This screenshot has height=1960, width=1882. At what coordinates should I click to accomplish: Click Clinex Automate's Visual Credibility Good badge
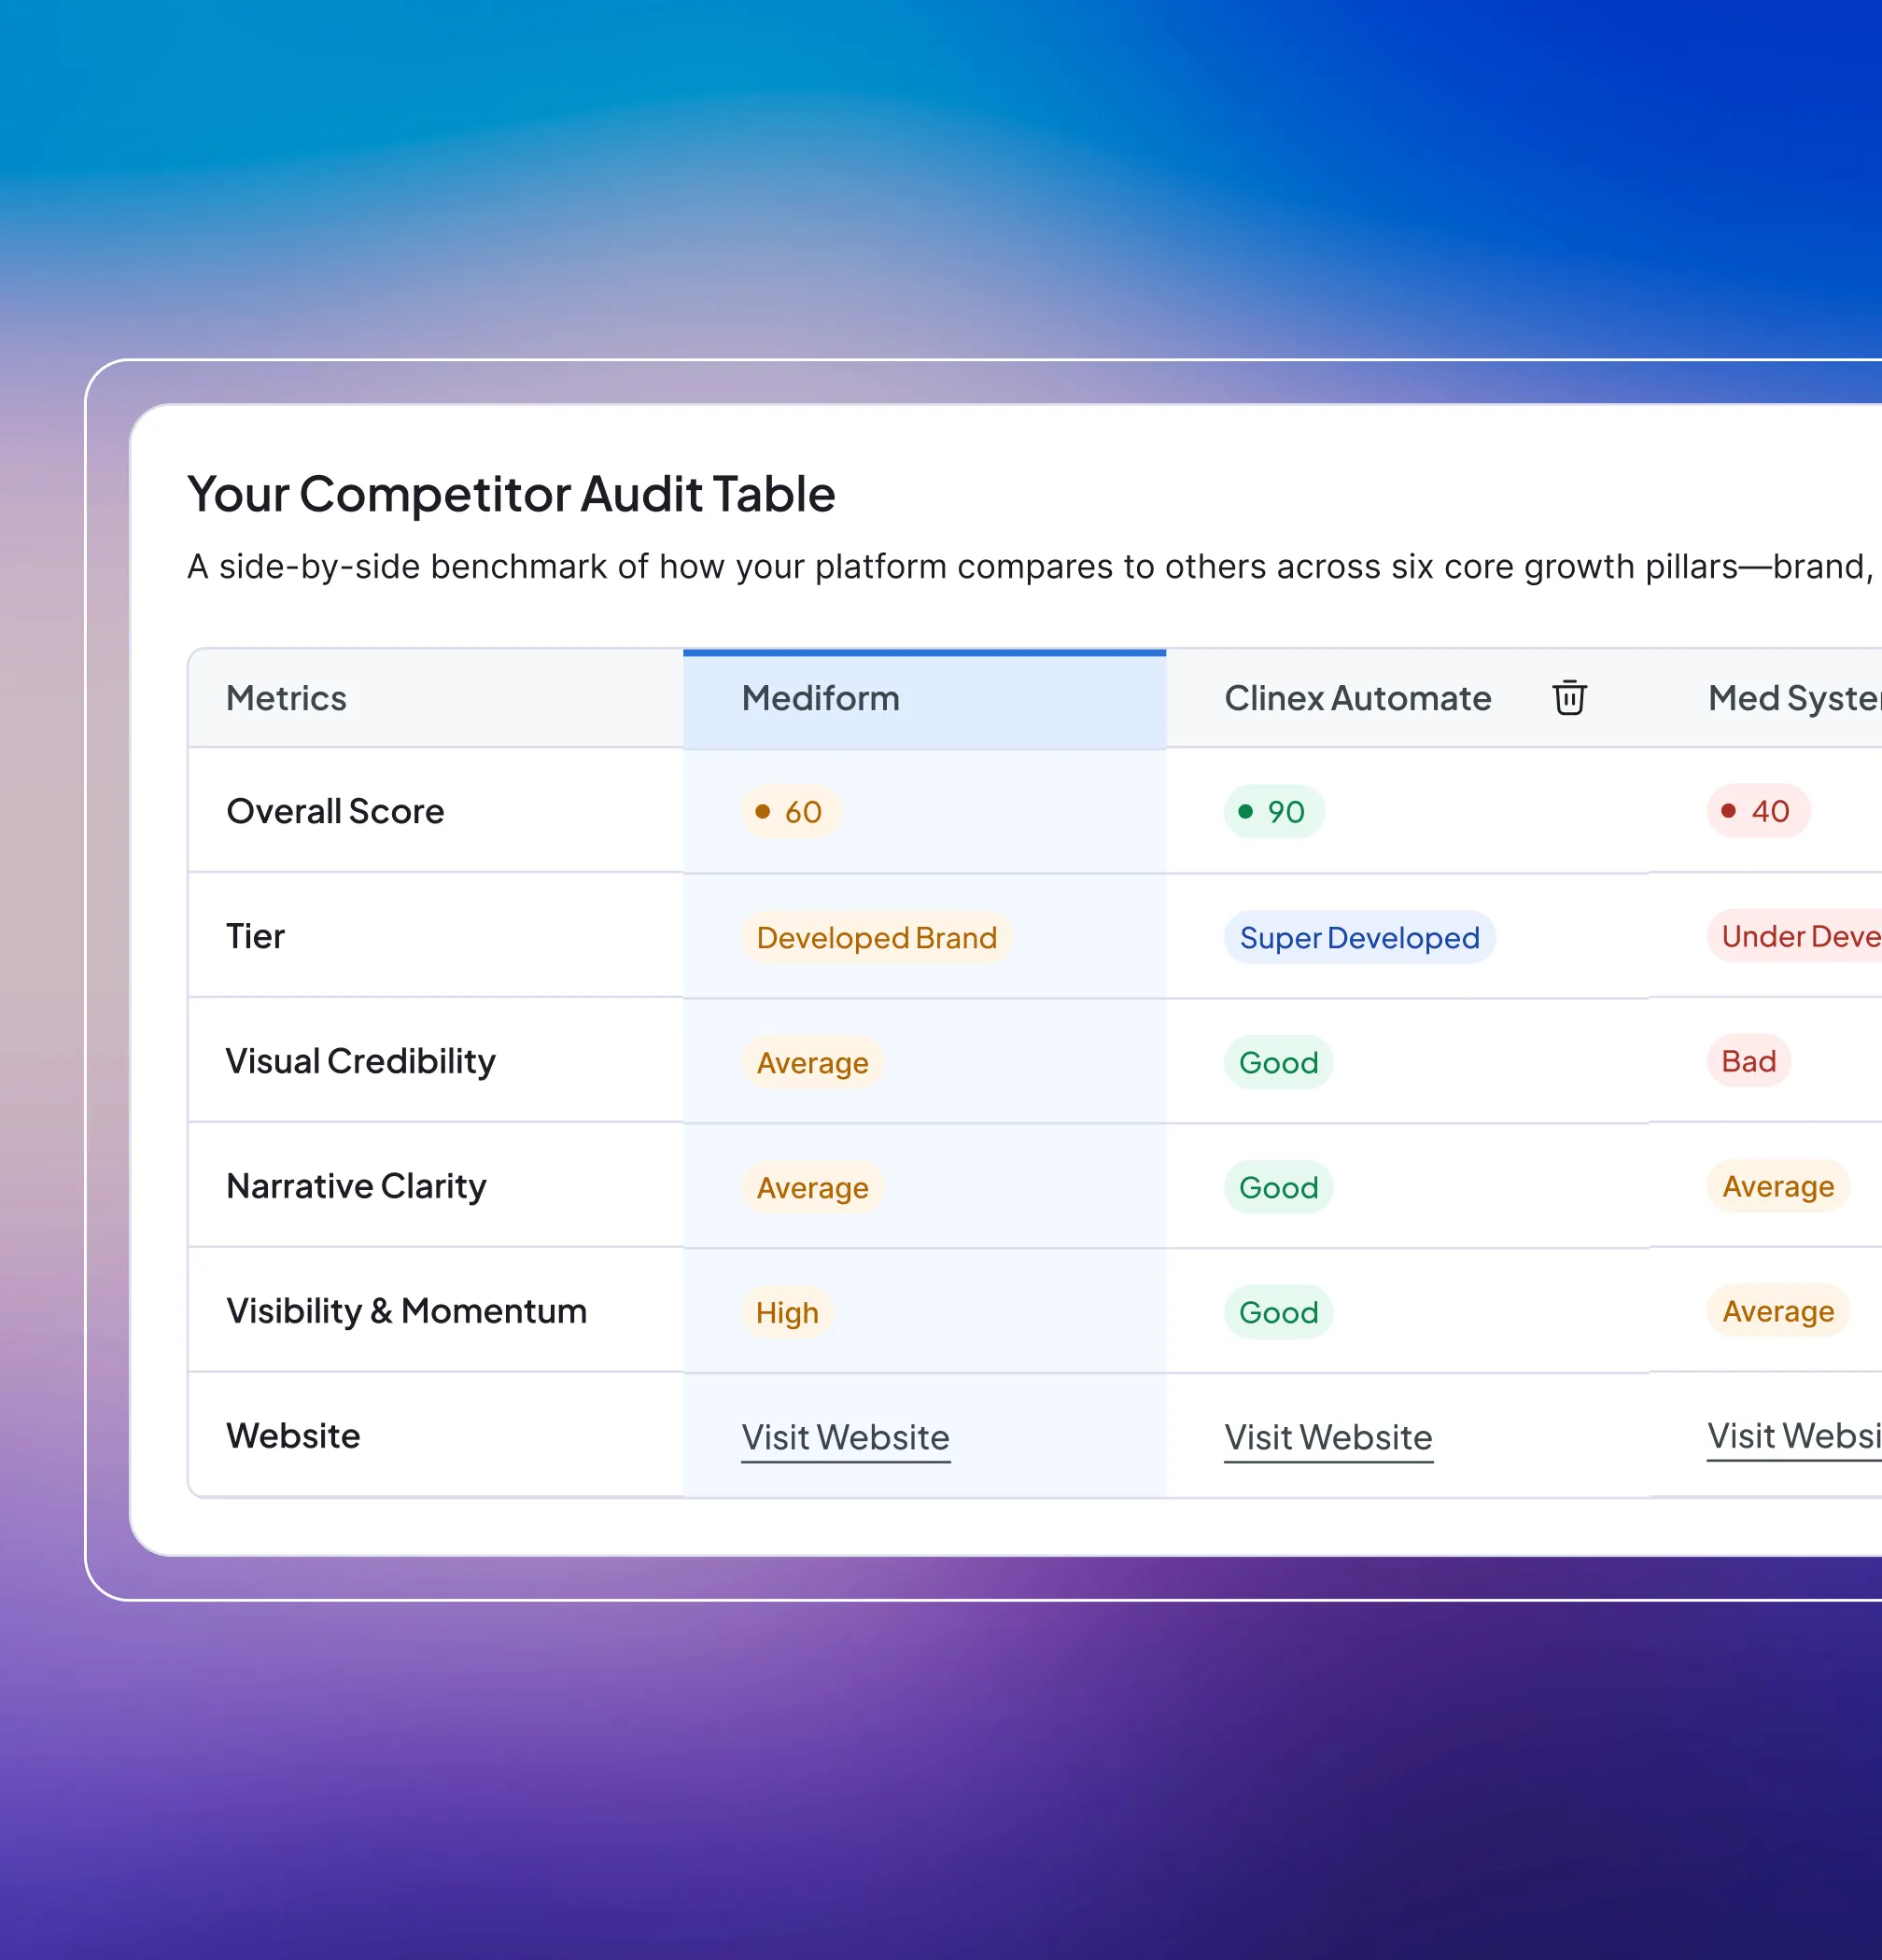tap(1278, 1062)
